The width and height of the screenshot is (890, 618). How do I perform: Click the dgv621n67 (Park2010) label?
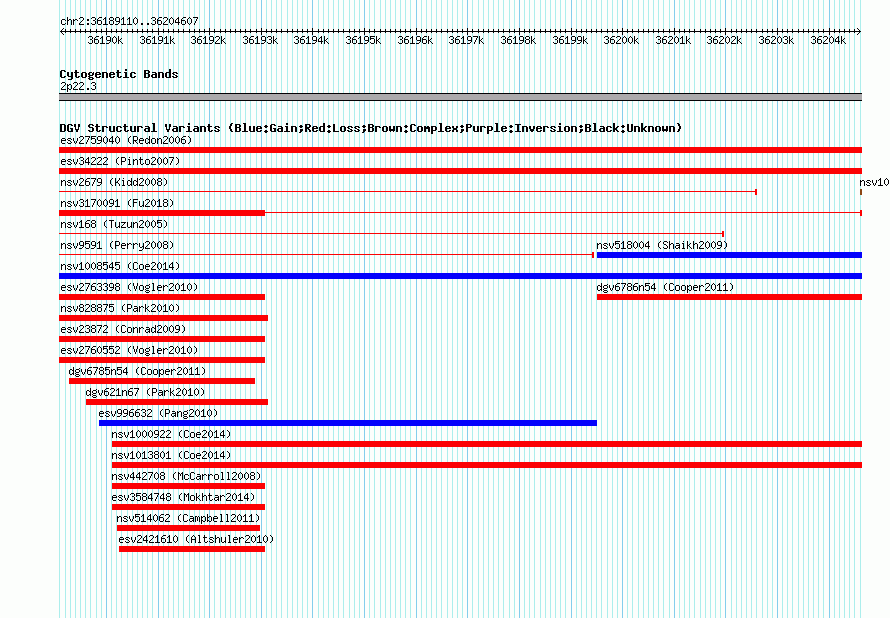(x=145, y=392)
